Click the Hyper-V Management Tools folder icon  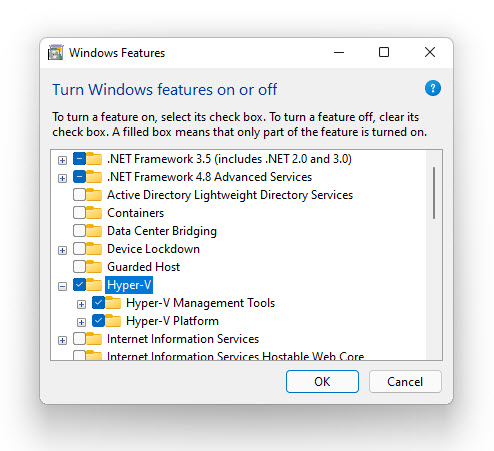(113, 303)
